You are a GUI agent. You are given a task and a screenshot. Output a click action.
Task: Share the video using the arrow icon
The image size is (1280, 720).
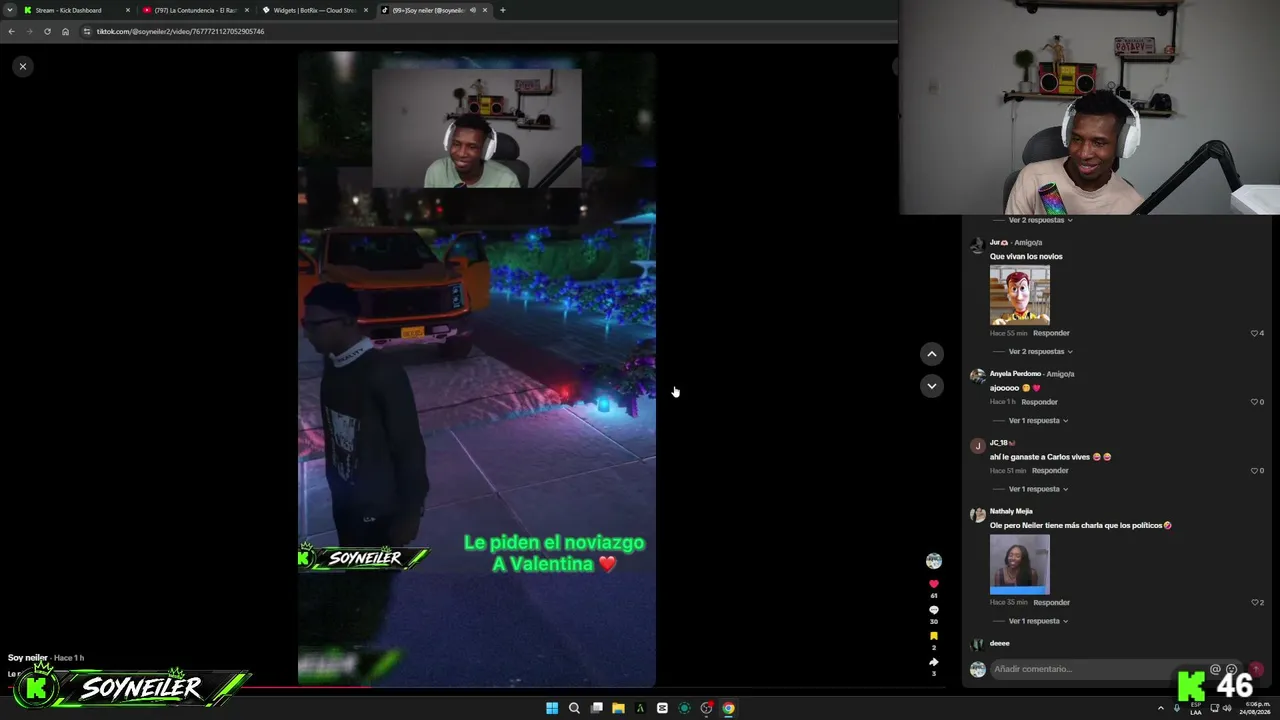[x=934, y=662]
